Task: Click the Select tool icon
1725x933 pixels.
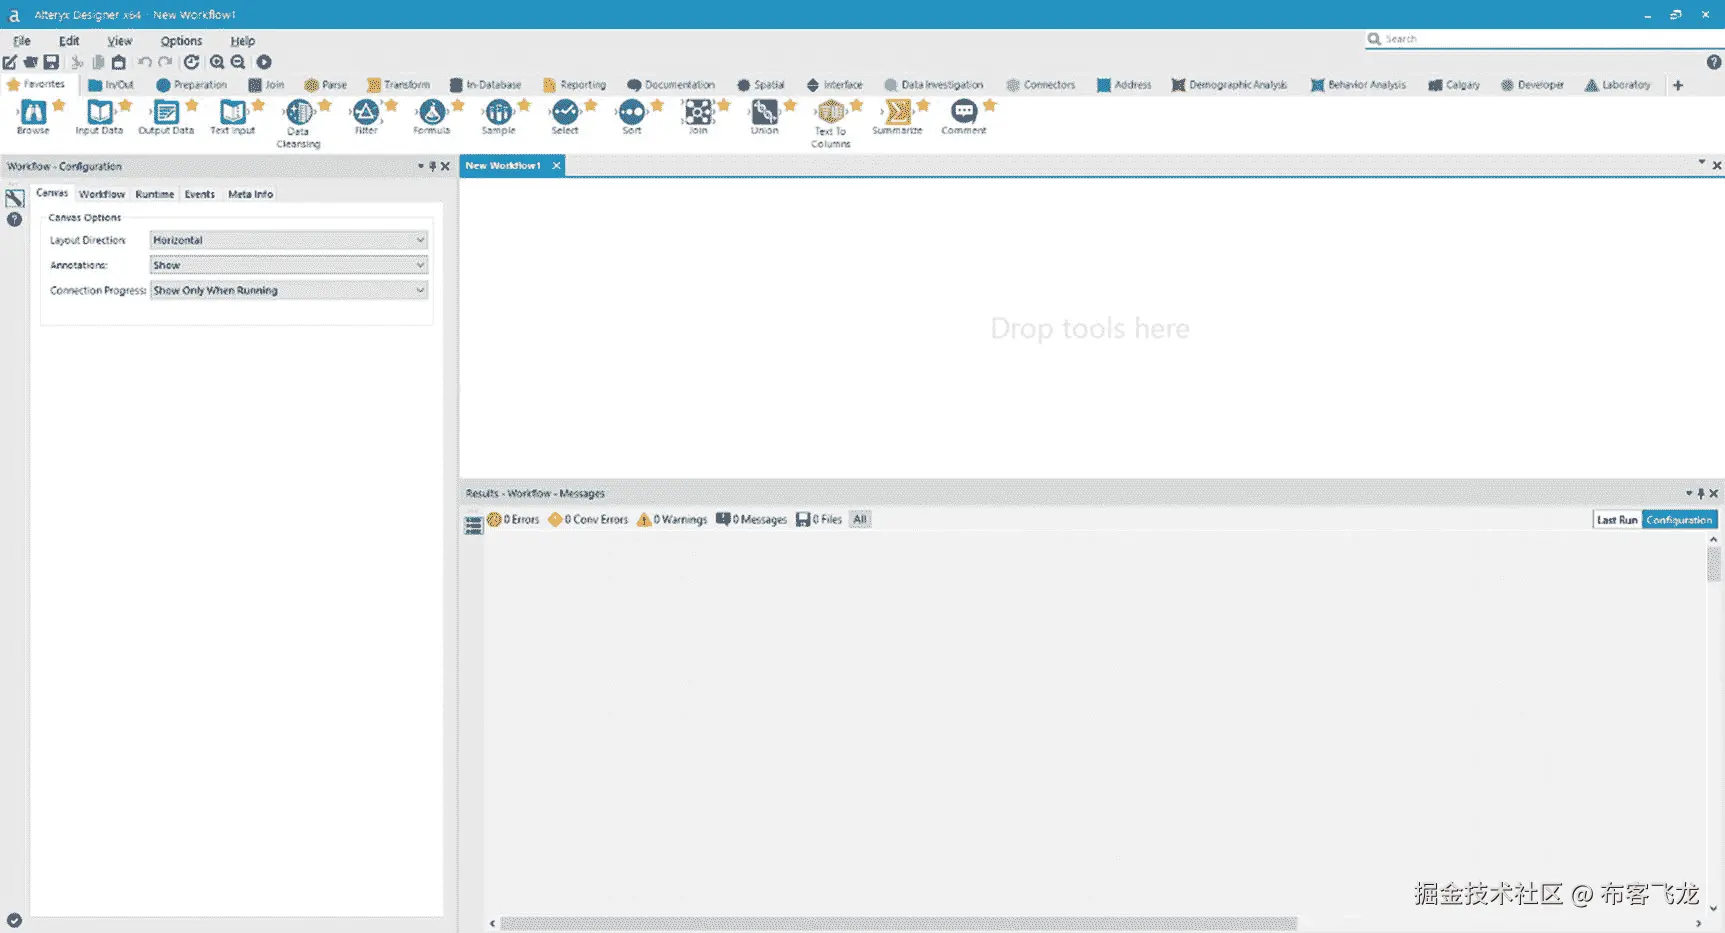Action: (x=565, y=112)
